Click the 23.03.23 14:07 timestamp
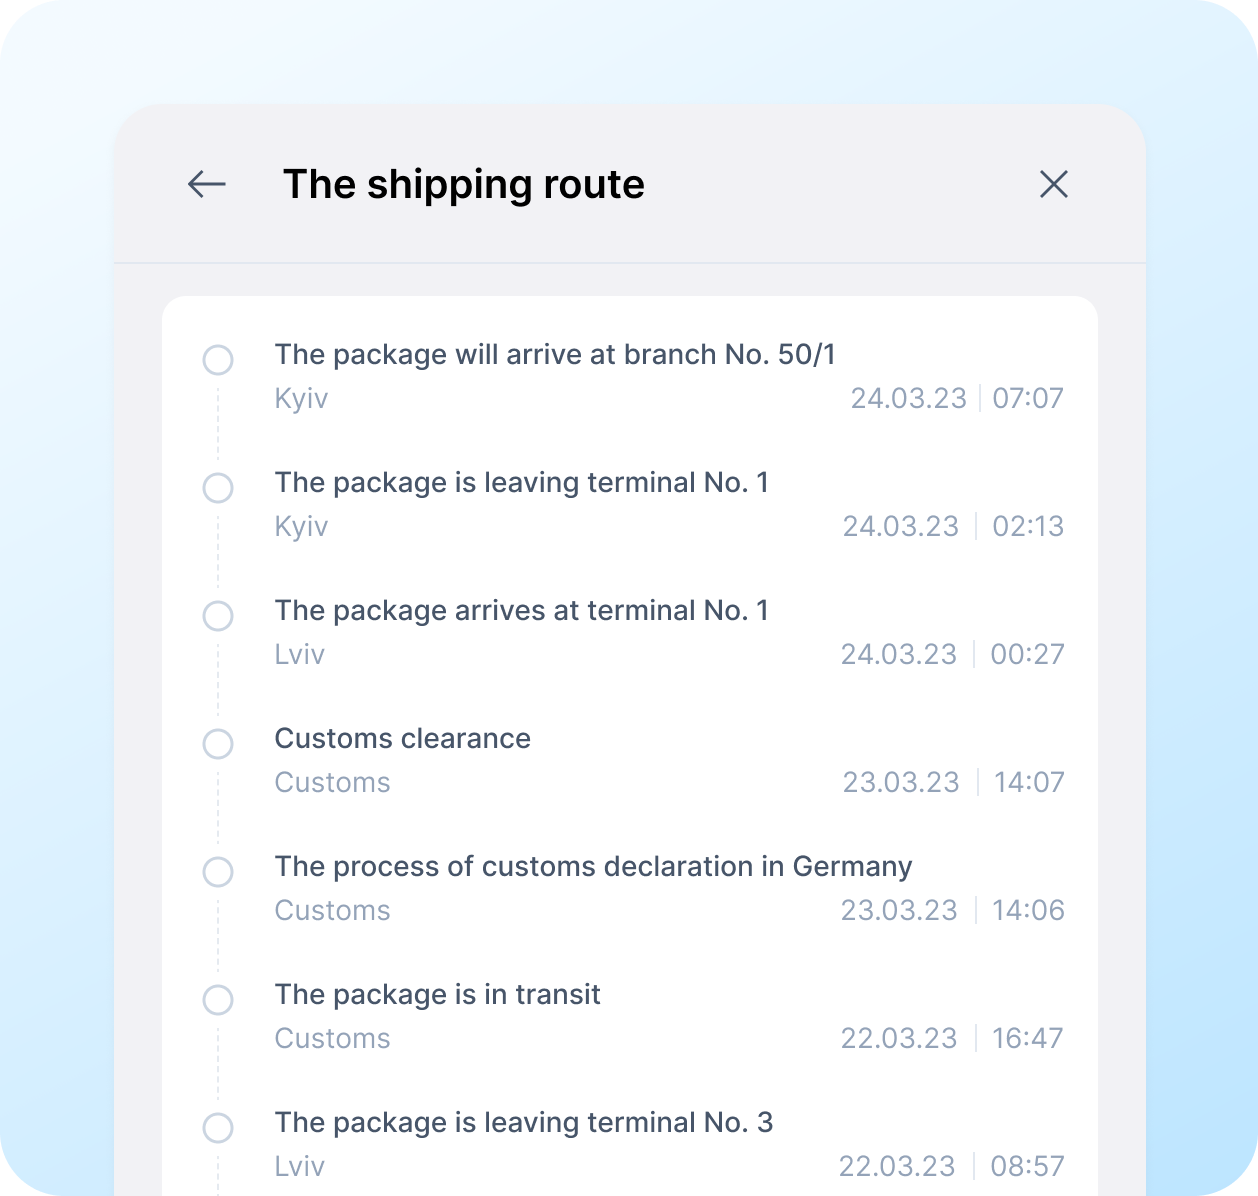This screenshot has height=1196, width=1258. pos(953,783)
